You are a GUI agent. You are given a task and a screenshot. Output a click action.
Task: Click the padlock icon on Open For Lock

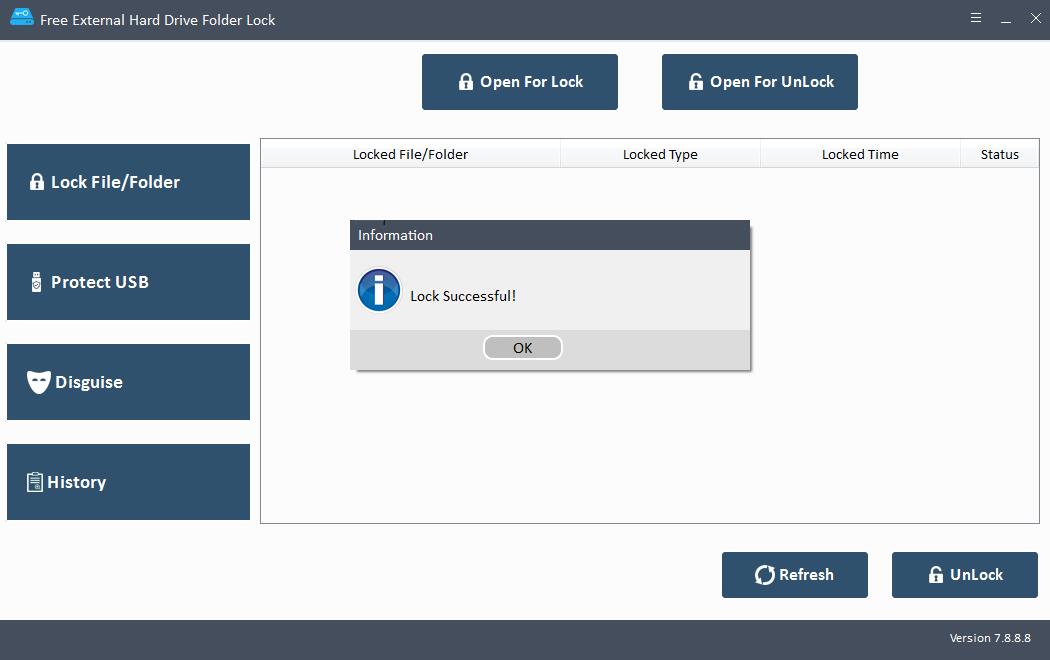click(x=465, y=82)
